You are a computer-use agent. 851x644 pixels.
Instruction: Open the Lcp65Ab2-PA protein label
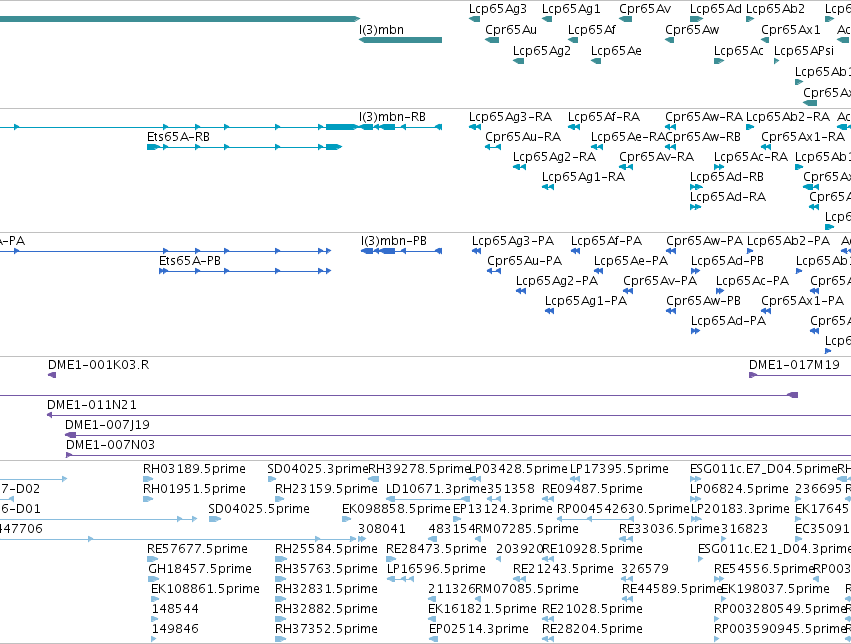[x=788, y=241]
